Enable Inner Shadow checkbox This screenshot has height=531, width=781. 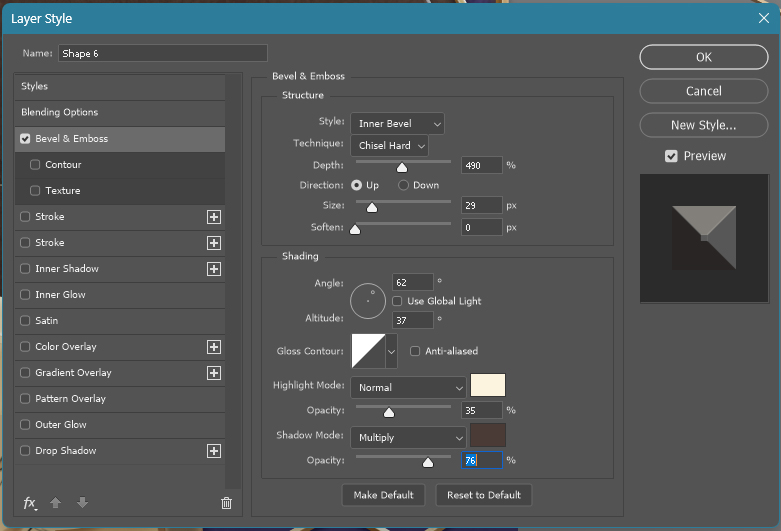pyautogui.click(x=25, y=268)
